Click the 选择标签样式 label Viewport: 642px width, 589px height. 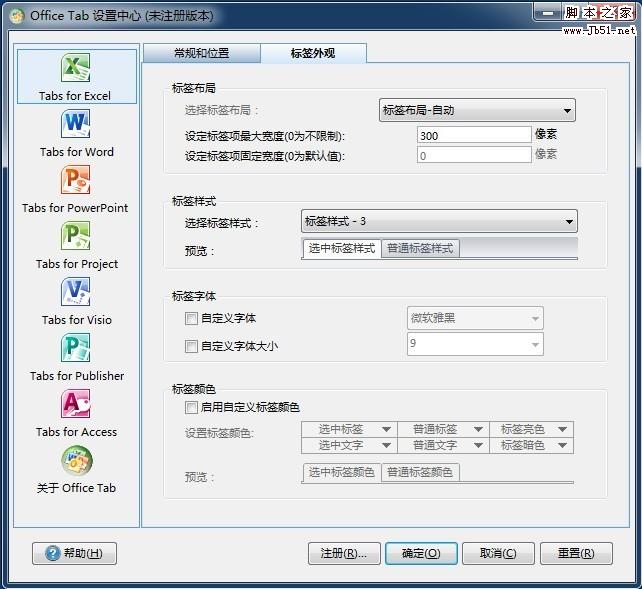(222, 223)
